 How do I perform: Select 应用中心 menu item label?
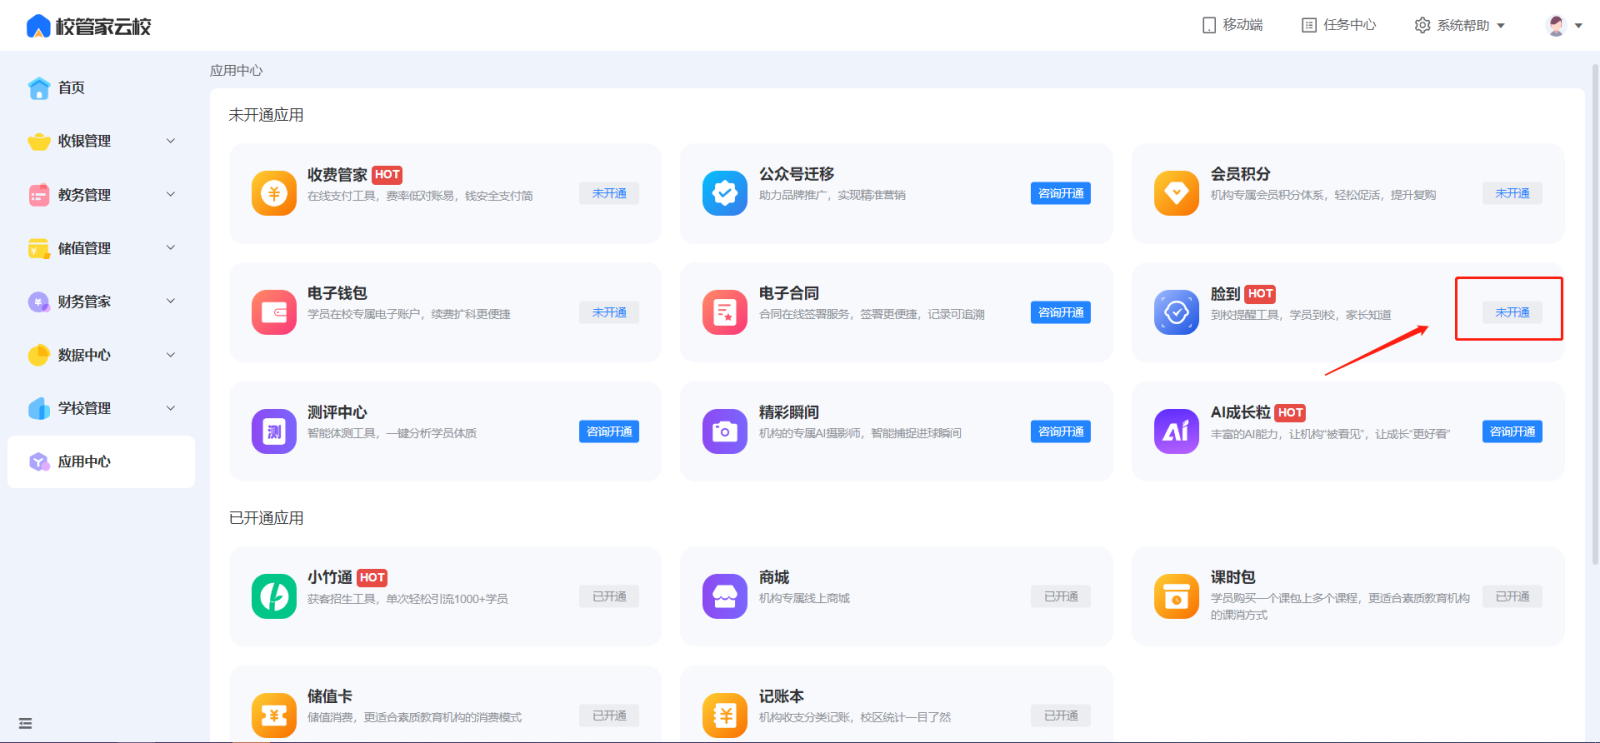pos(84,462)
